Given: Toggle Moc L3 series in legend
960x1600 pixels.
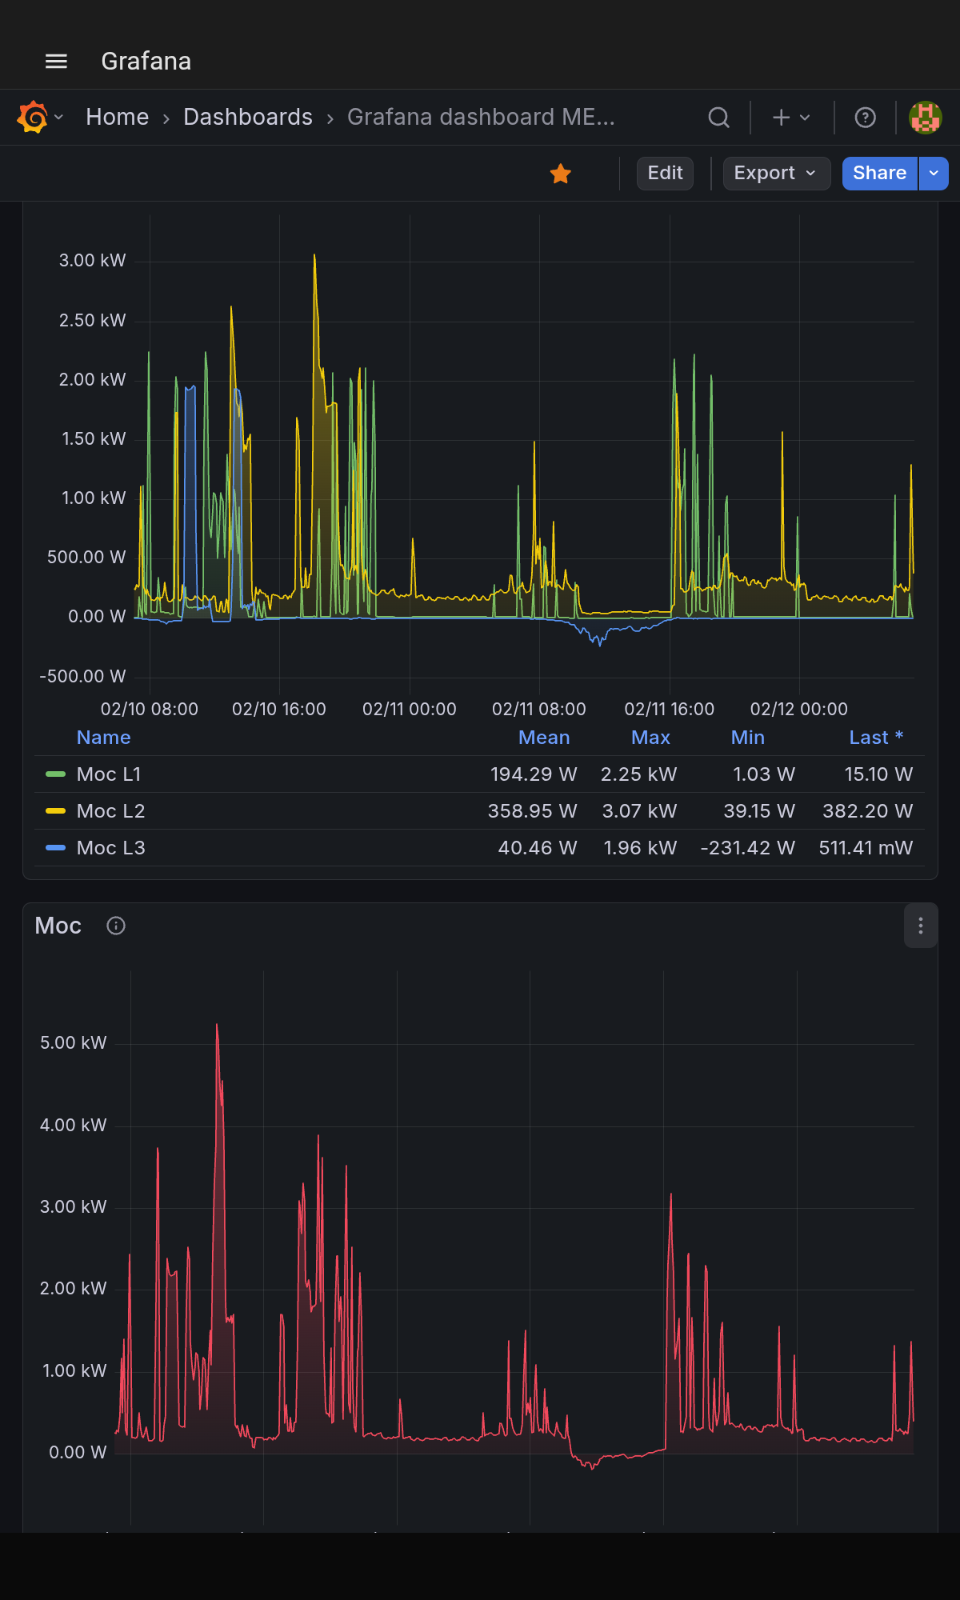Looking at the screenshot, I should [111, 848].
